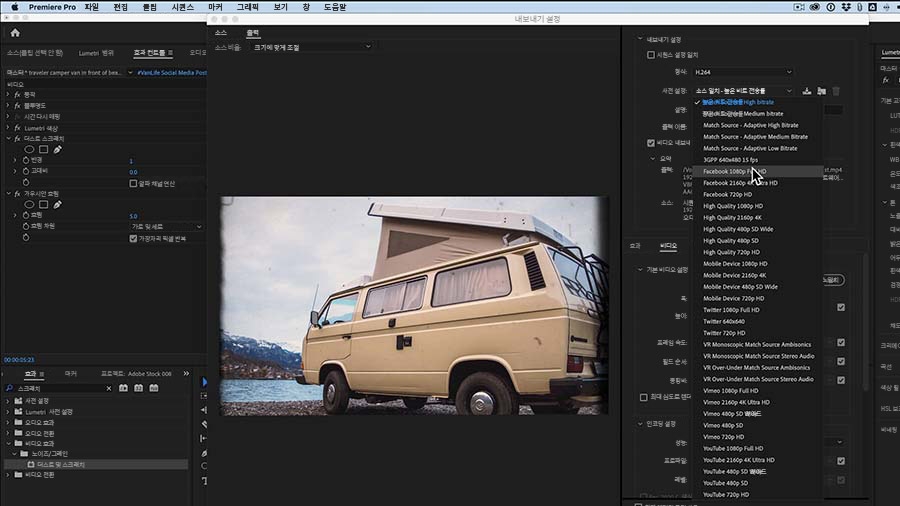Select ellipse mask tool under 더스트 스크래치
The width and height of the screenshot is (900, 506).
29,149
